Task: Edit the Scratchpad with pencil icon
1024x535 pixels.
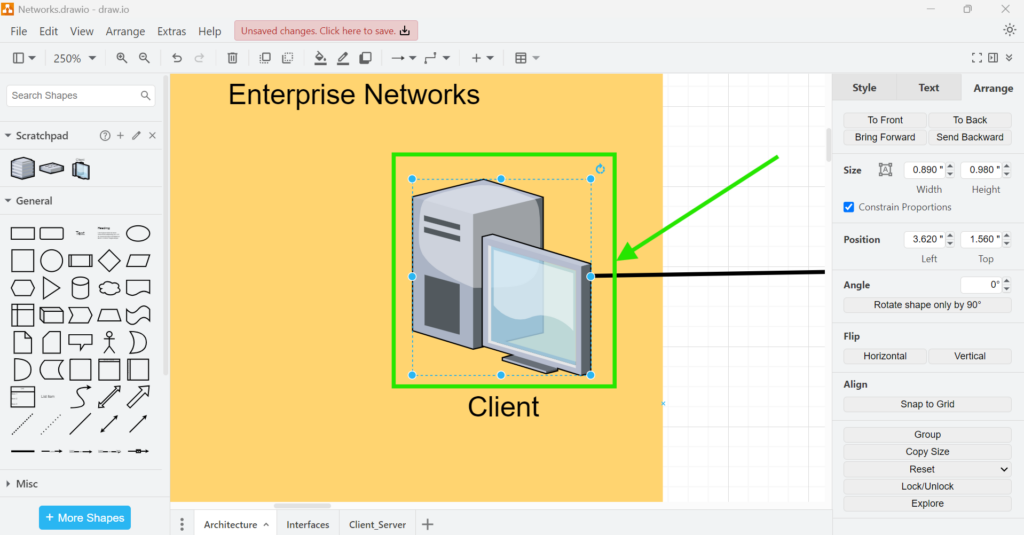Action: click(136, 135)
